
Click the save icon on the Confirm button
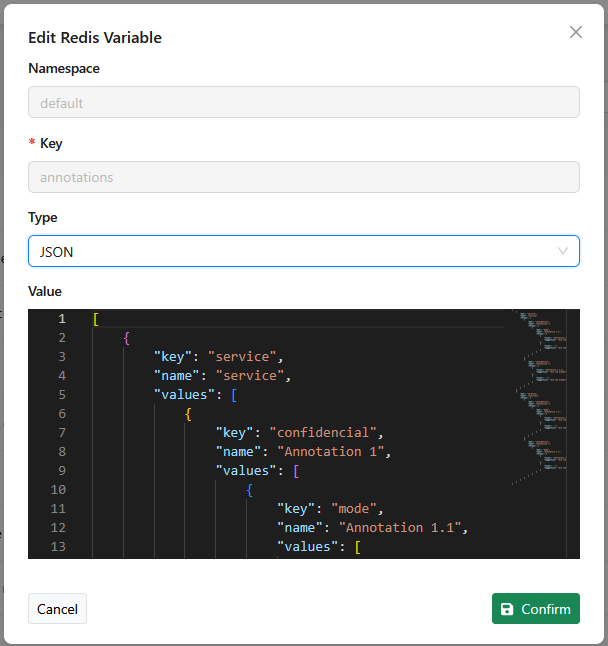click(x=507, y=609)
